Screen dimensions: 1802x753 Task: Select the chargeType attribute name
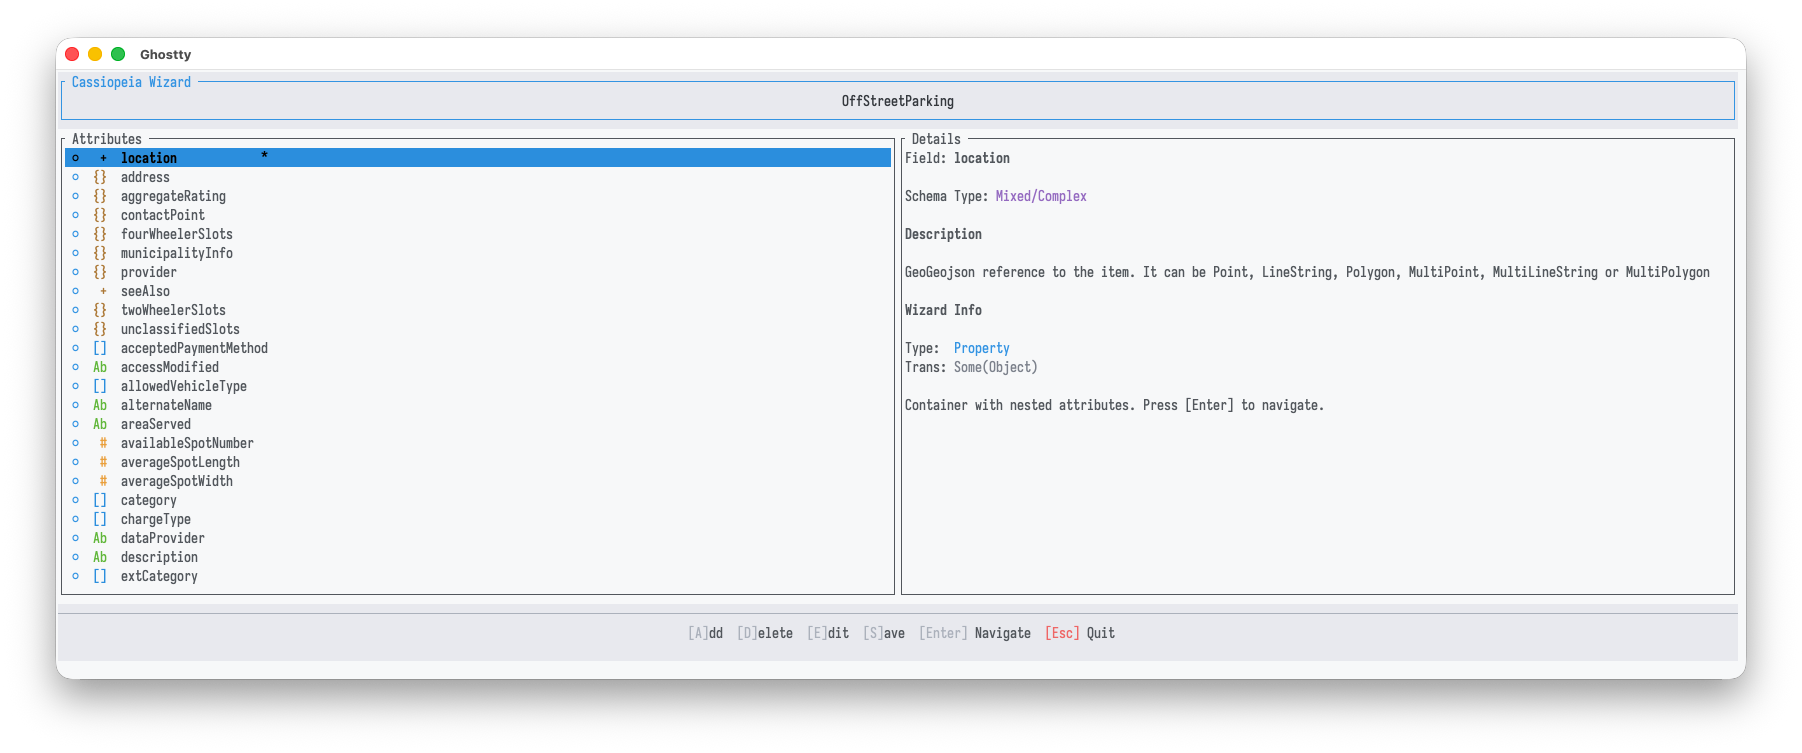(156, 519)
